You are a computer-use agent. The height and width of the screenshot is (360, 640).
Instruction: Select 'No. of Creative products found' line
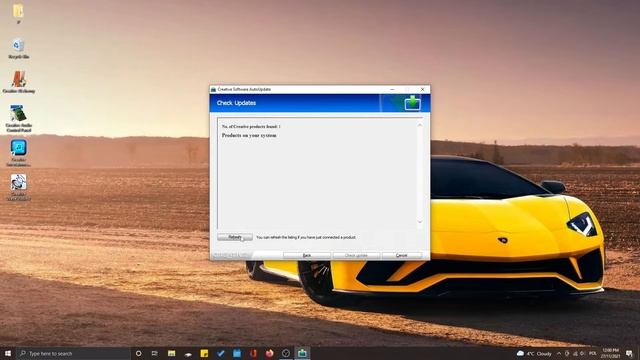pos(251,127)
